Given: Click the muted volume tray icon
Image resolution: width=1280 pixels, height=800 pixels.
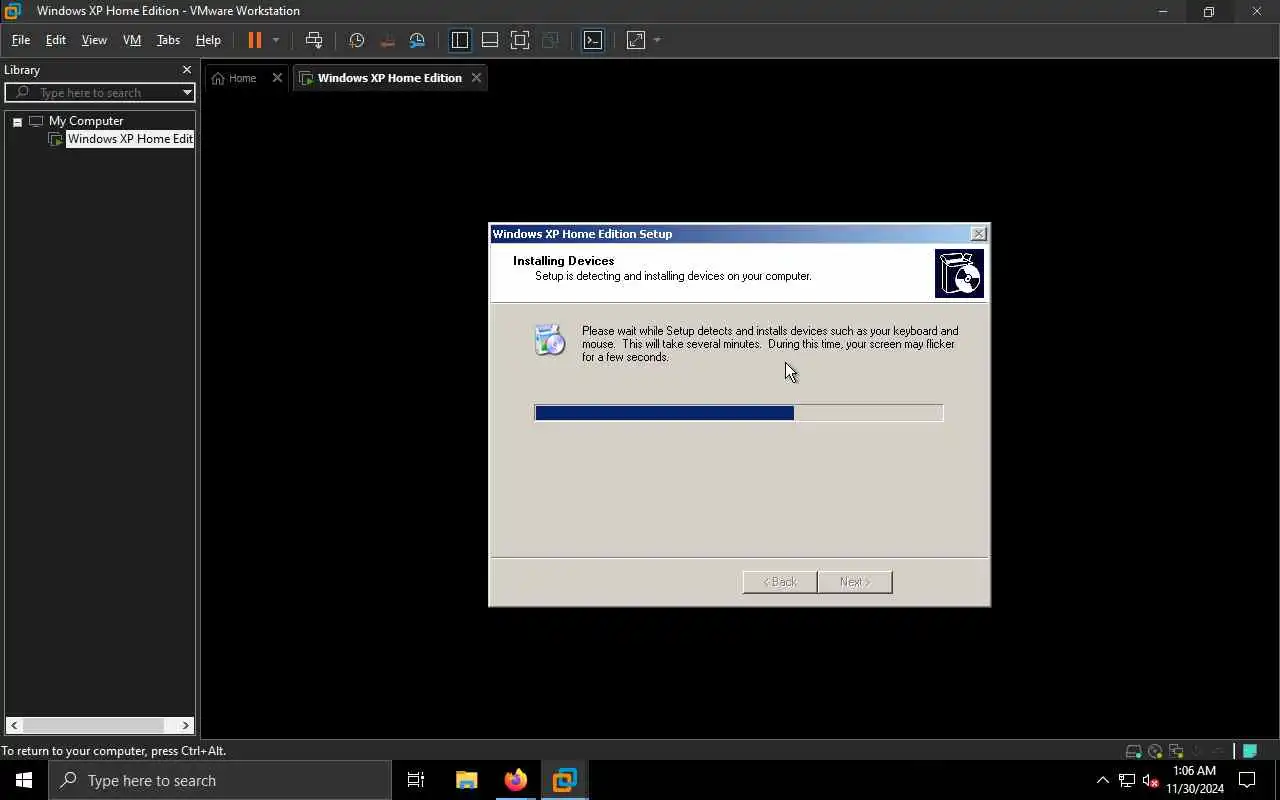Looking at the screenshot, I should (x=1151, y=780).
